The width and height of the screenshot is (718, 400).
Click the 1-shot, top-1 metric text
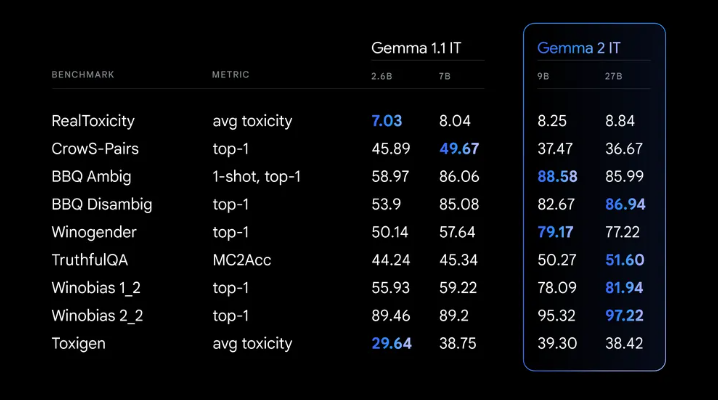pos(256,177)
